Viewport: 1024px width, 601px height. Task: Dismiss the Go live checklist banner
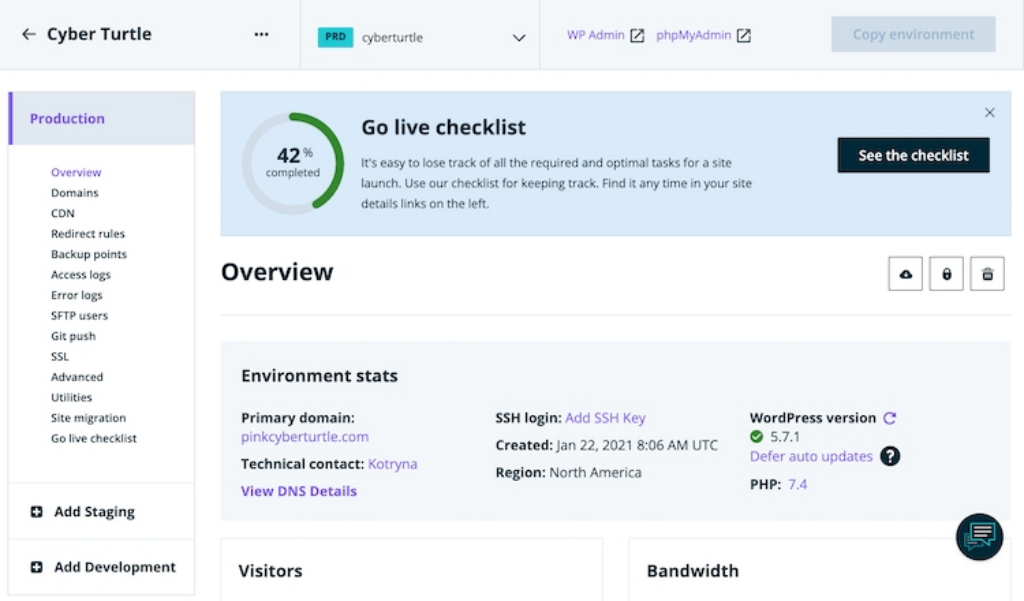point(989,112)
